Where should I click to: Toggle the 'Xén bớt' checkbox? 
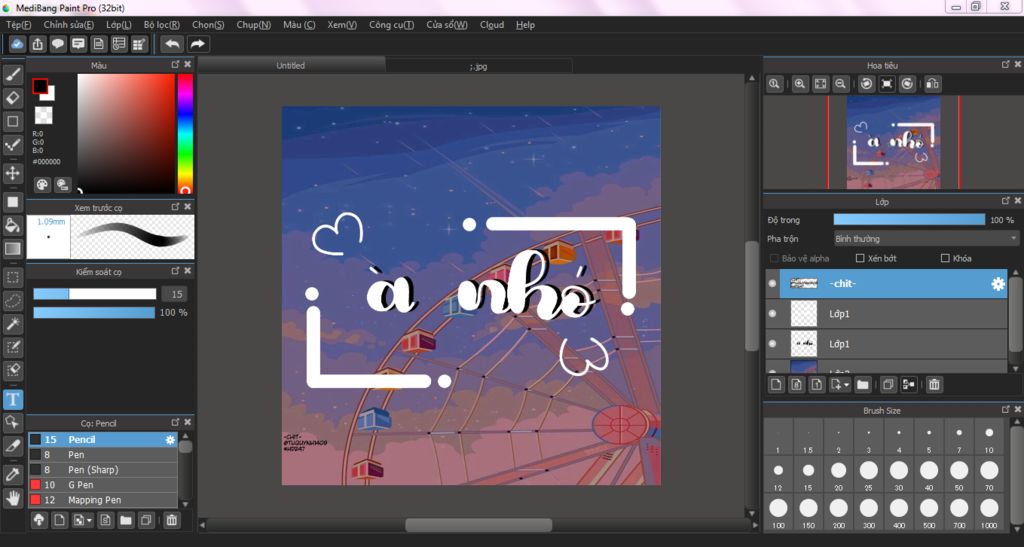click(860, 258)
